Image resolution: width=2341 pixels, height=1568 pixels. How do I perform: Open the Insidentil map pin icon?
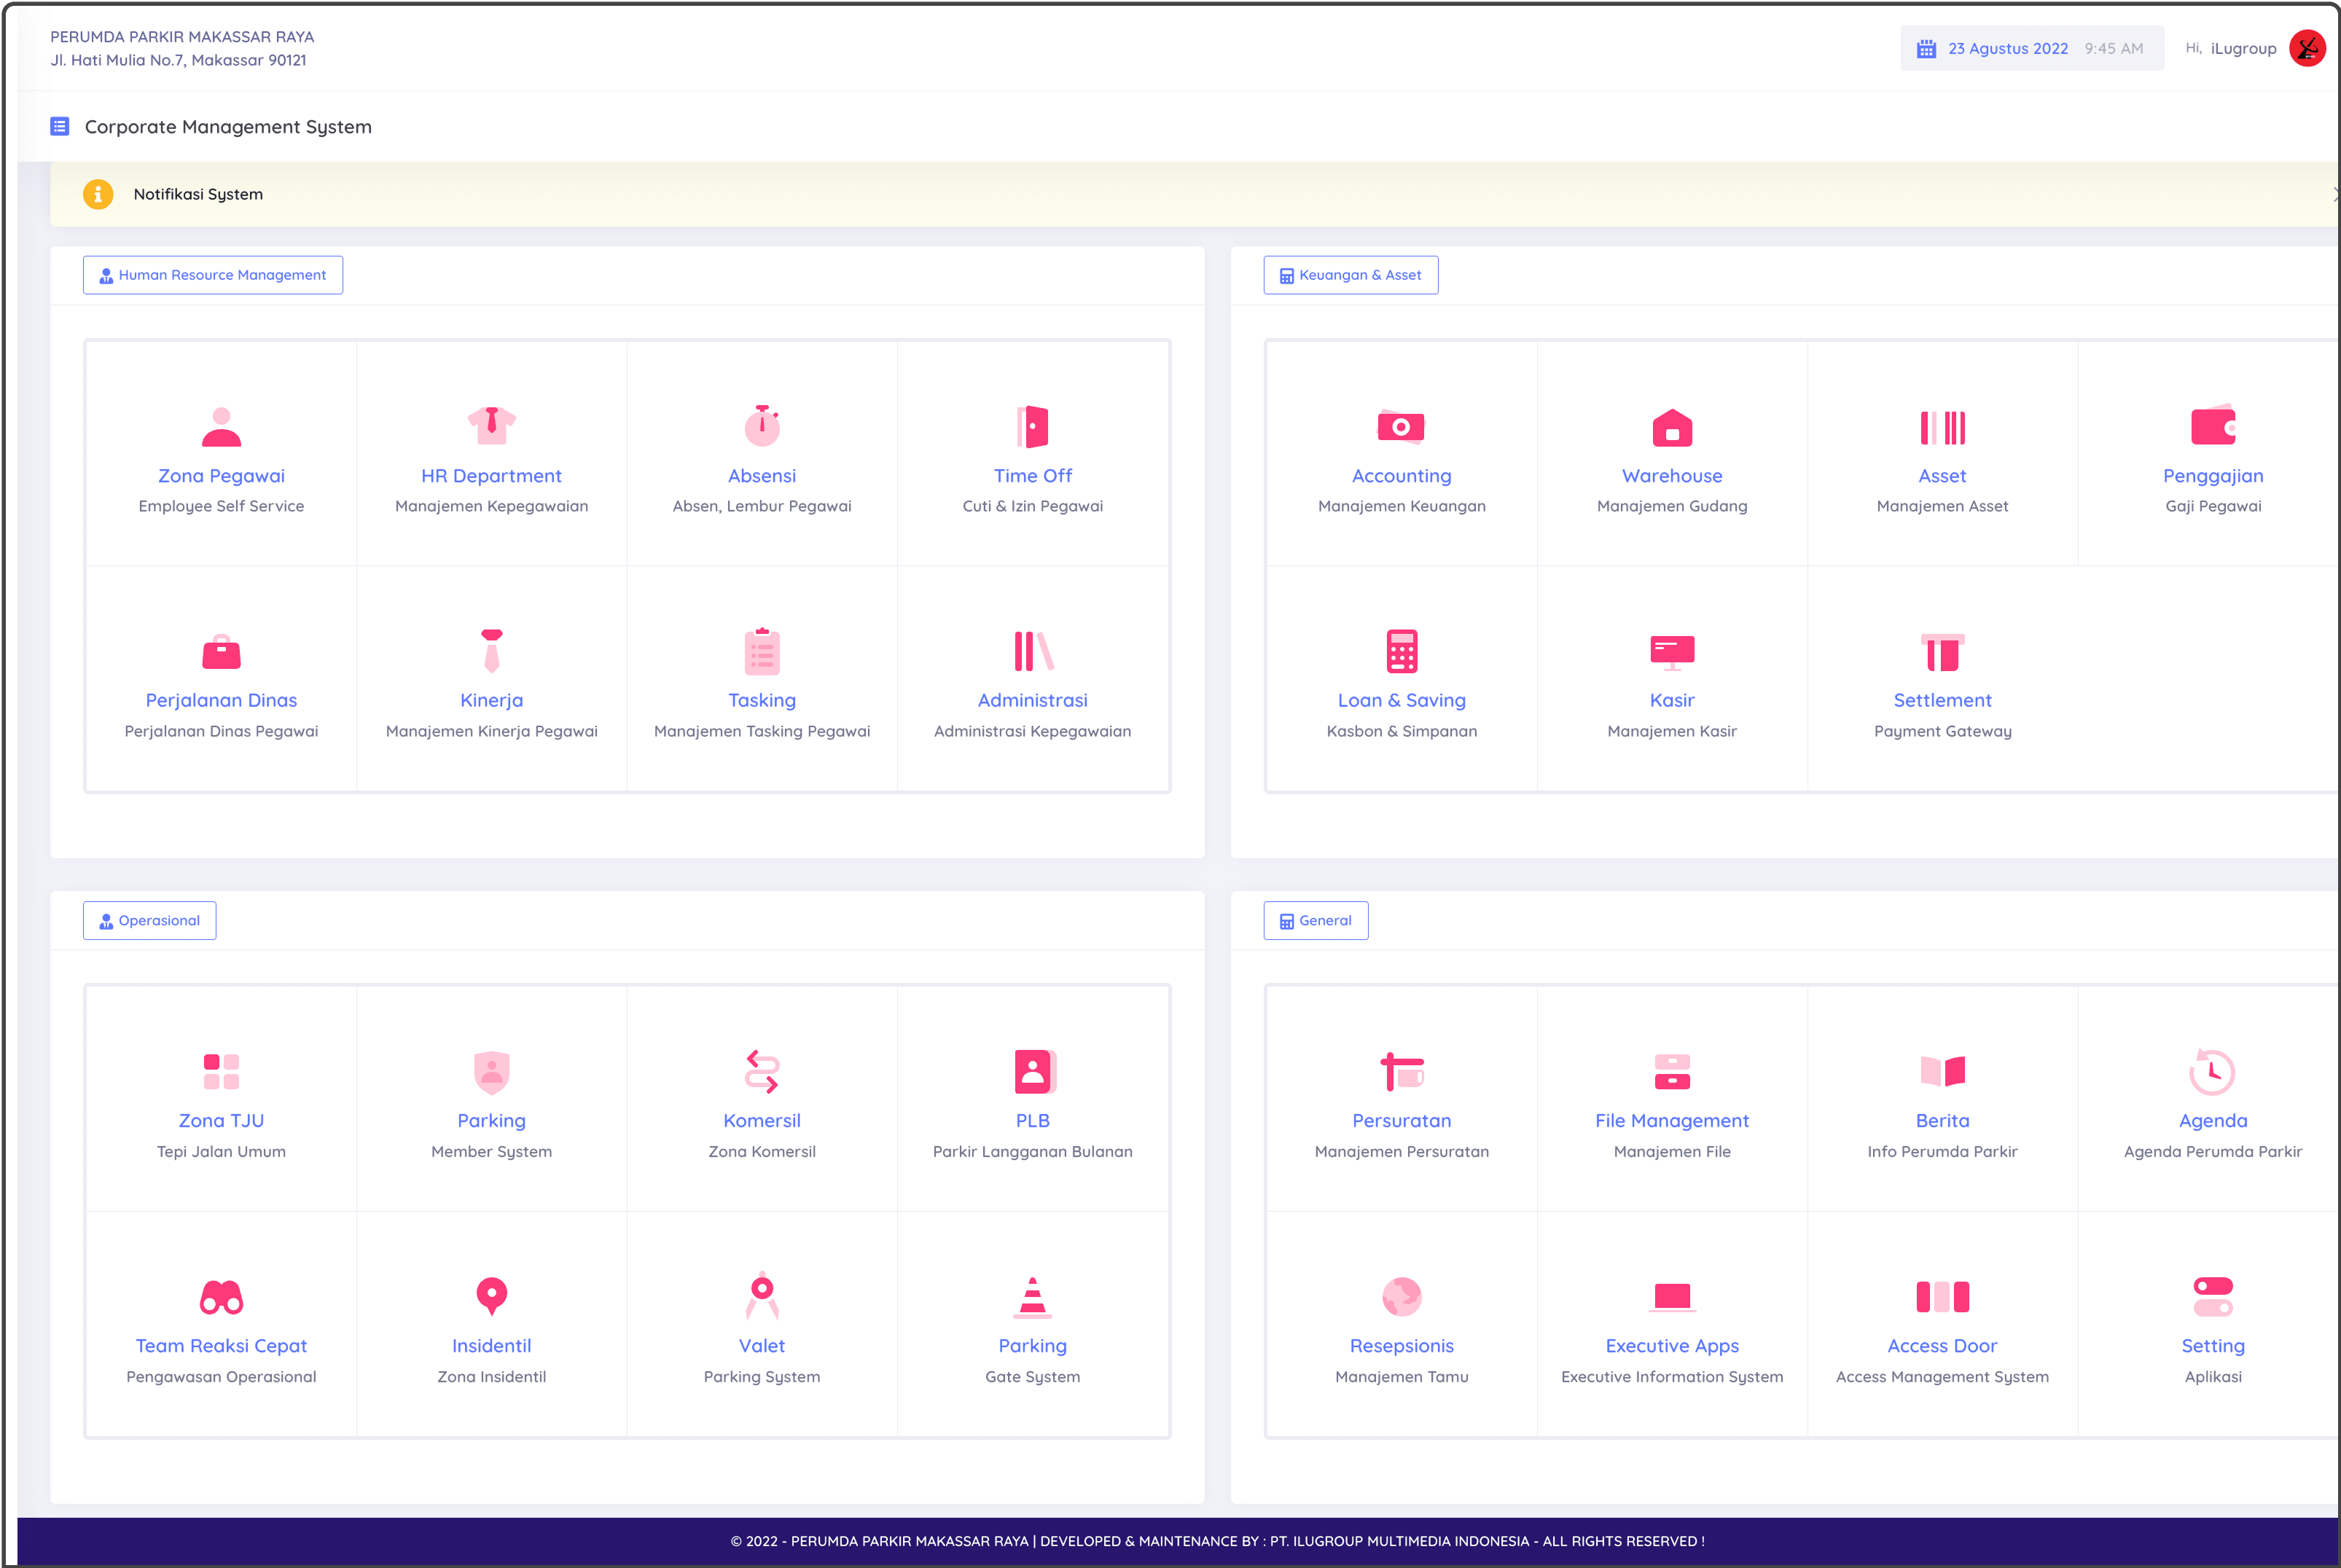(491, 1296)
